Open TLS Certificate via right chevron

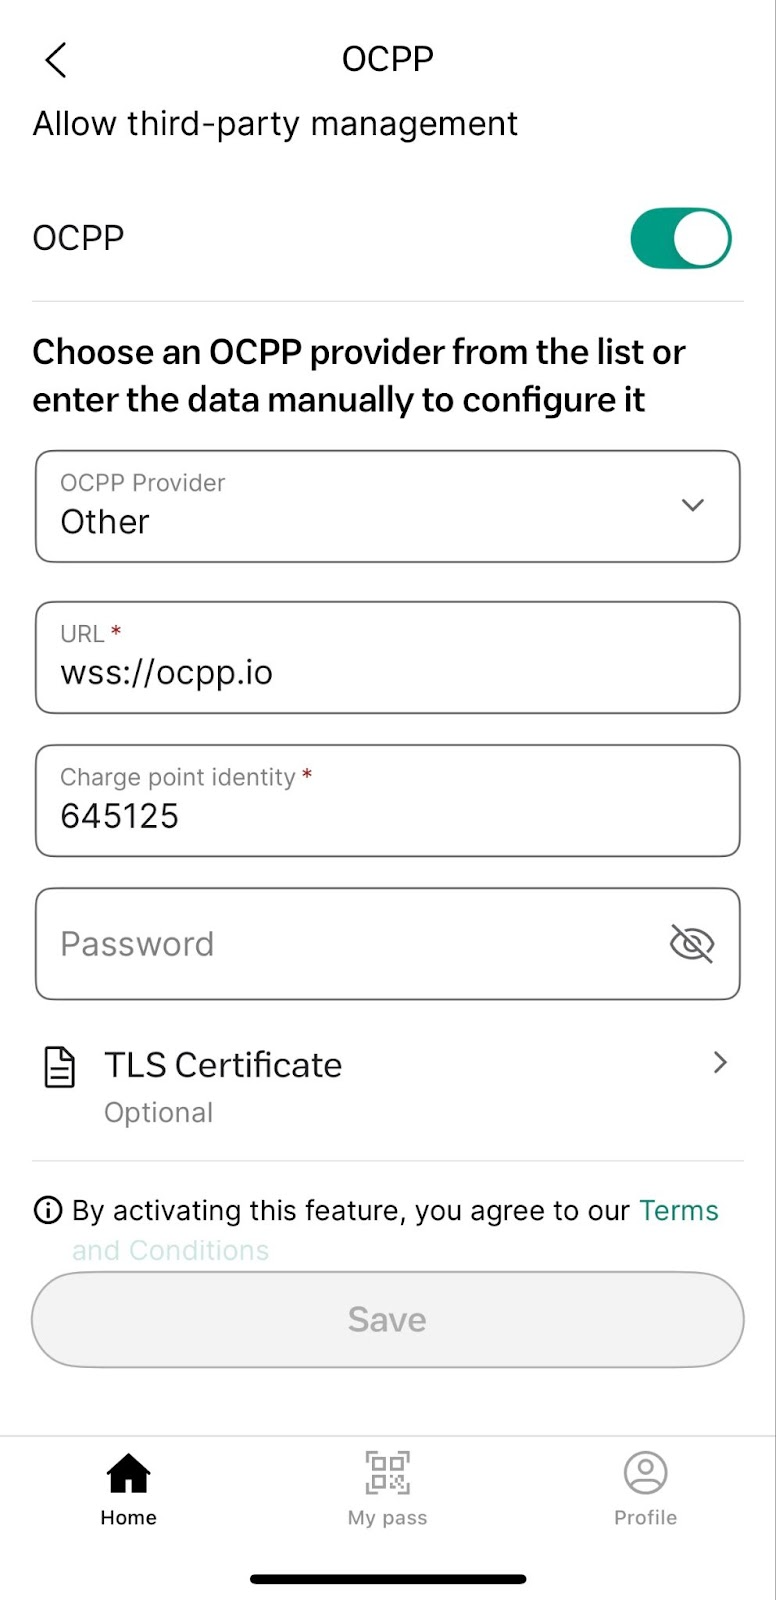click(720, 1062)
